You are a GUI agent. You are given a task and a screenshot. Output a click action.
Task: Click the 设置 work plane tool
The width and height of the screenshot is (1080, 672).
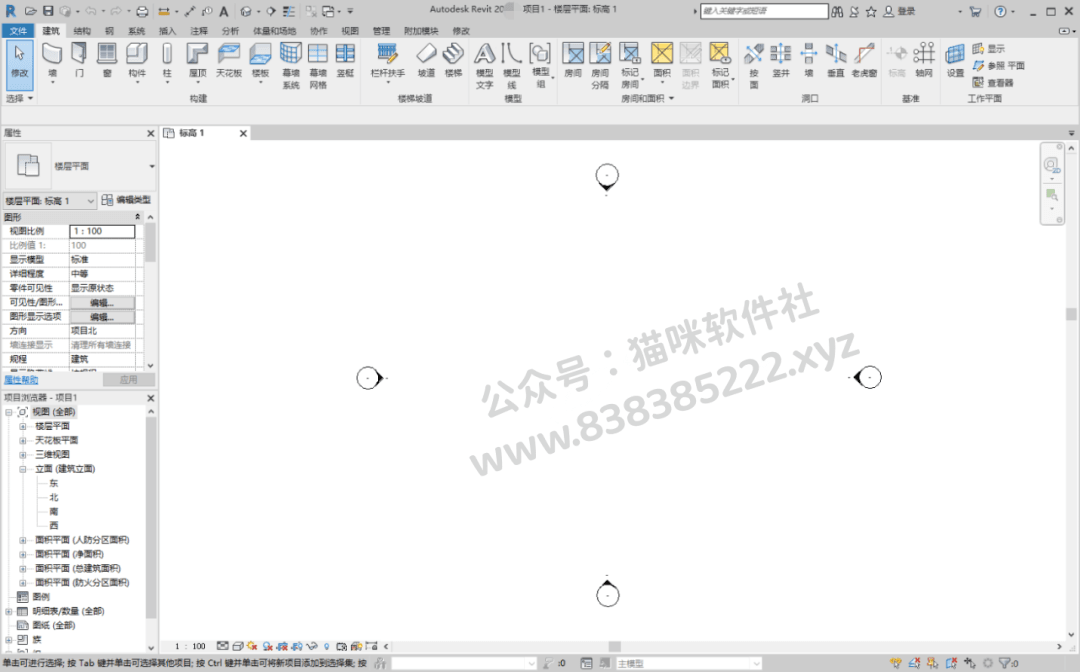point(955,61)
